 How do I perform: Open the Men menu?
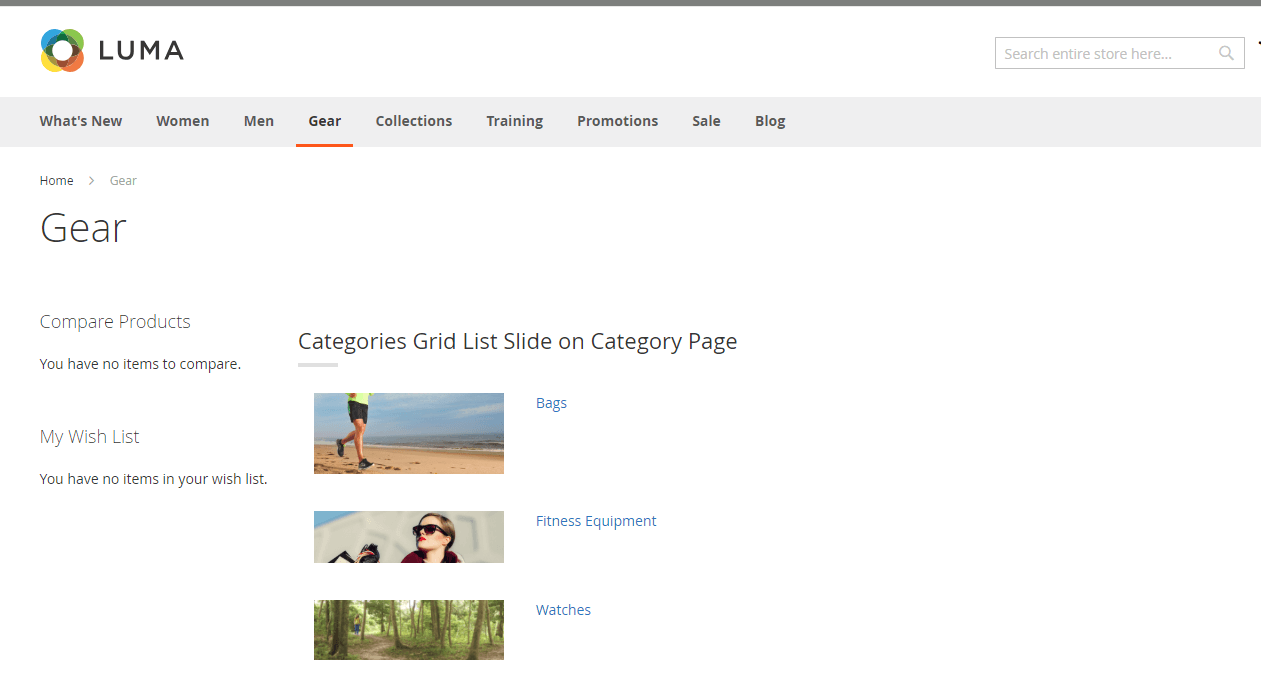click(x=259, y=121)
